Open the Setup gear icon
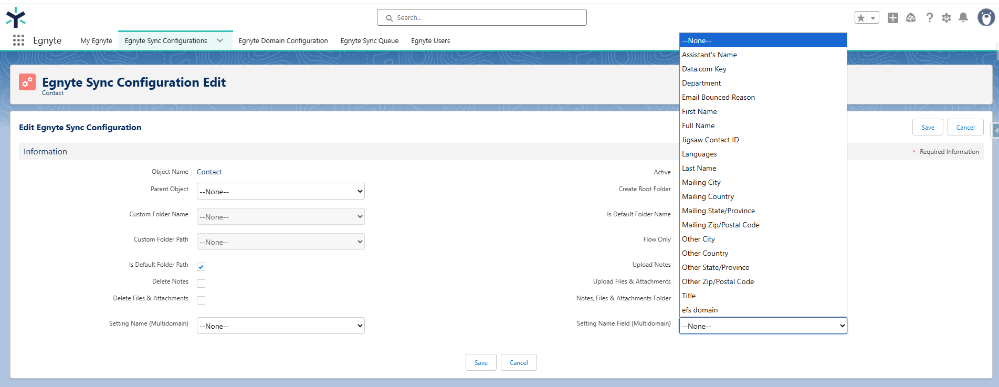This screenshot has width=999, height=387. pyautogui.click(x=946, y=18)
